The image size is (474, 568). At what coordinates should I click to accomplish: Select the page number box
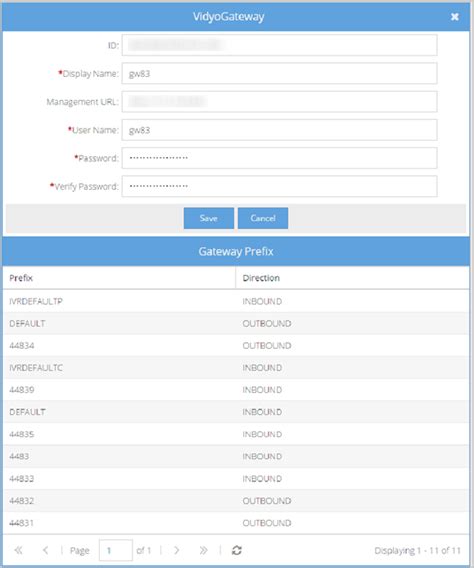click(x=116, y=550)
